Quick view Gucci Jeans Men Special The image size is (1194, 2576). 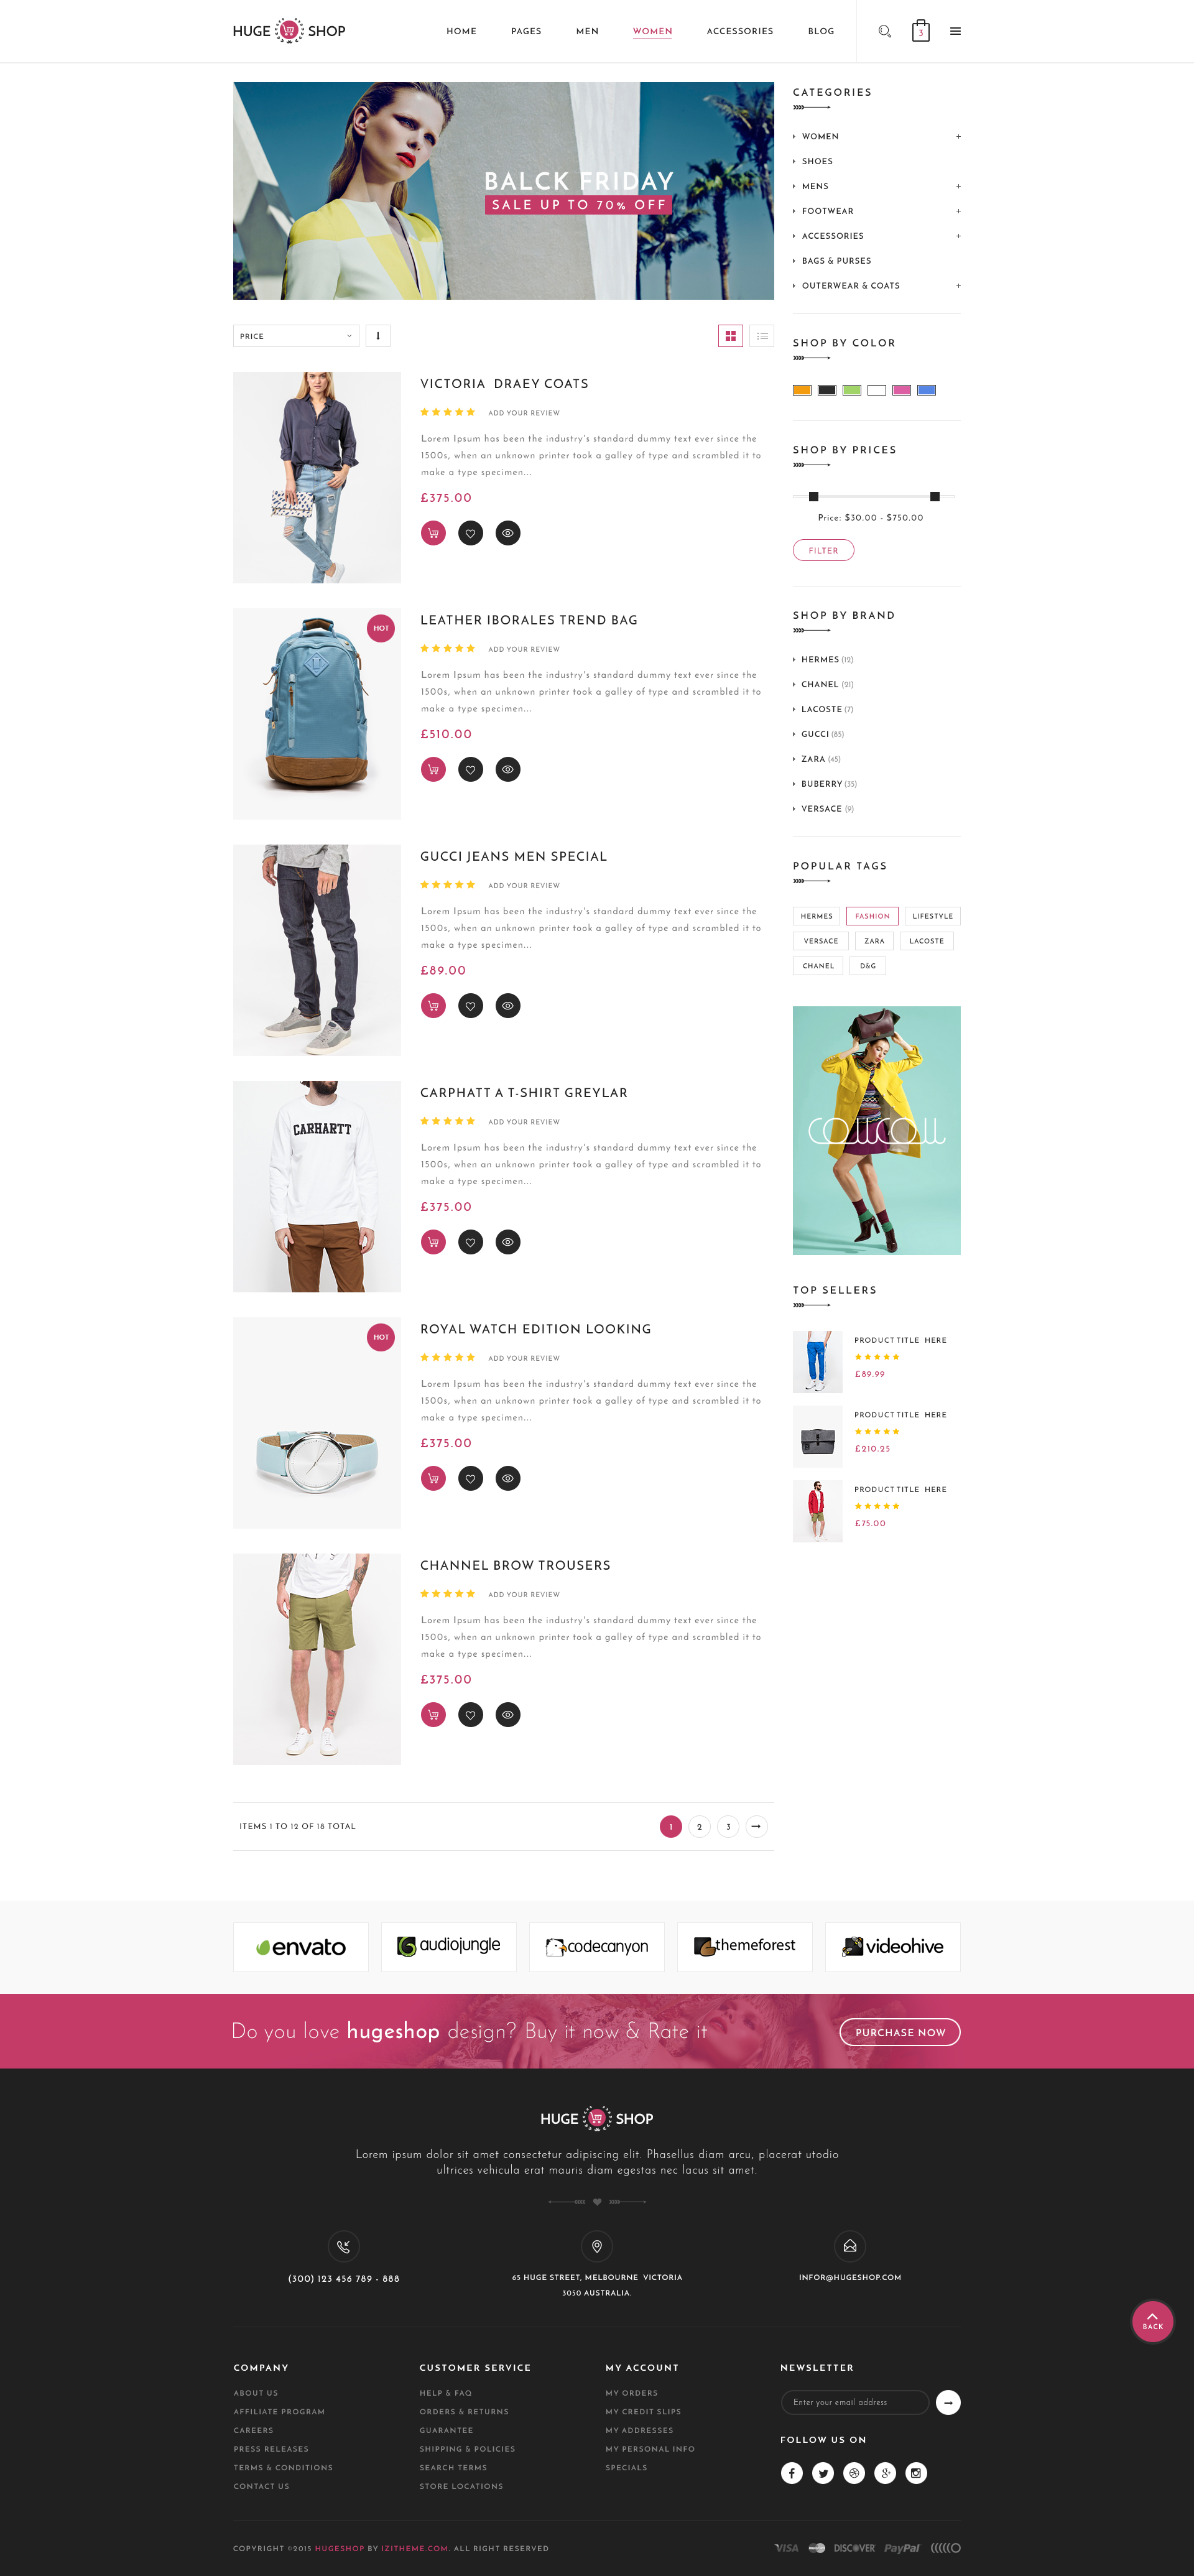tap(508, 1006)
